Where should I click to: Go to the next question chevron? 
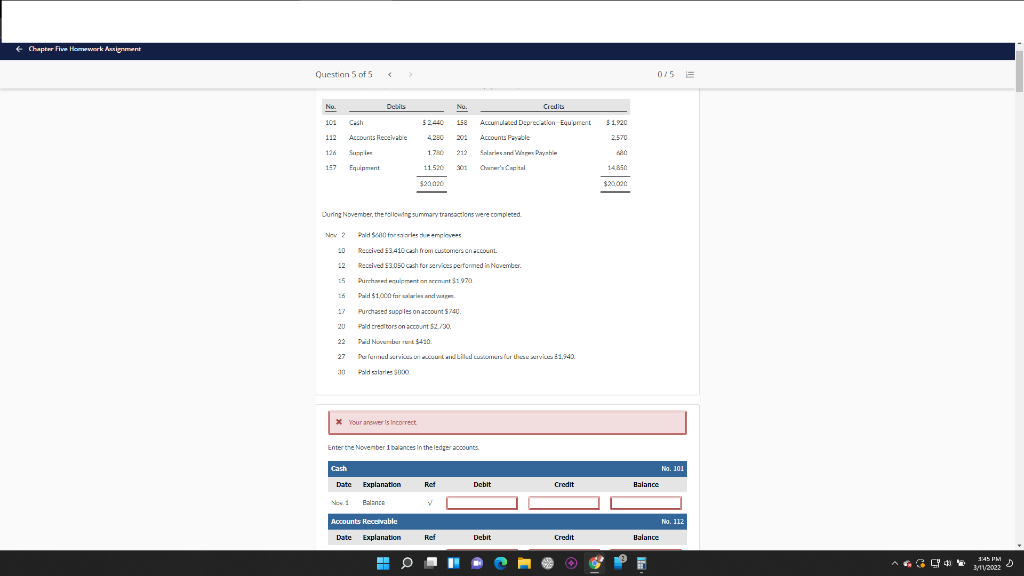click(410, 74)
